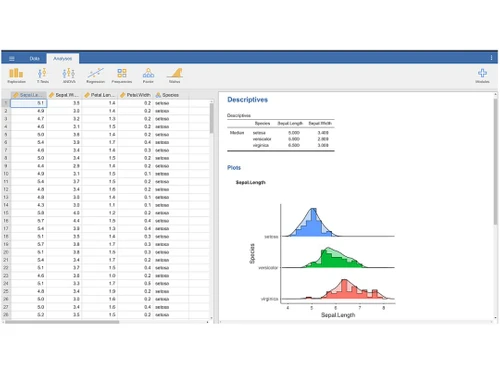Viewport: 500px width, 375px height.
Task: Select the Sepal.Length column header
Action: 29,95
